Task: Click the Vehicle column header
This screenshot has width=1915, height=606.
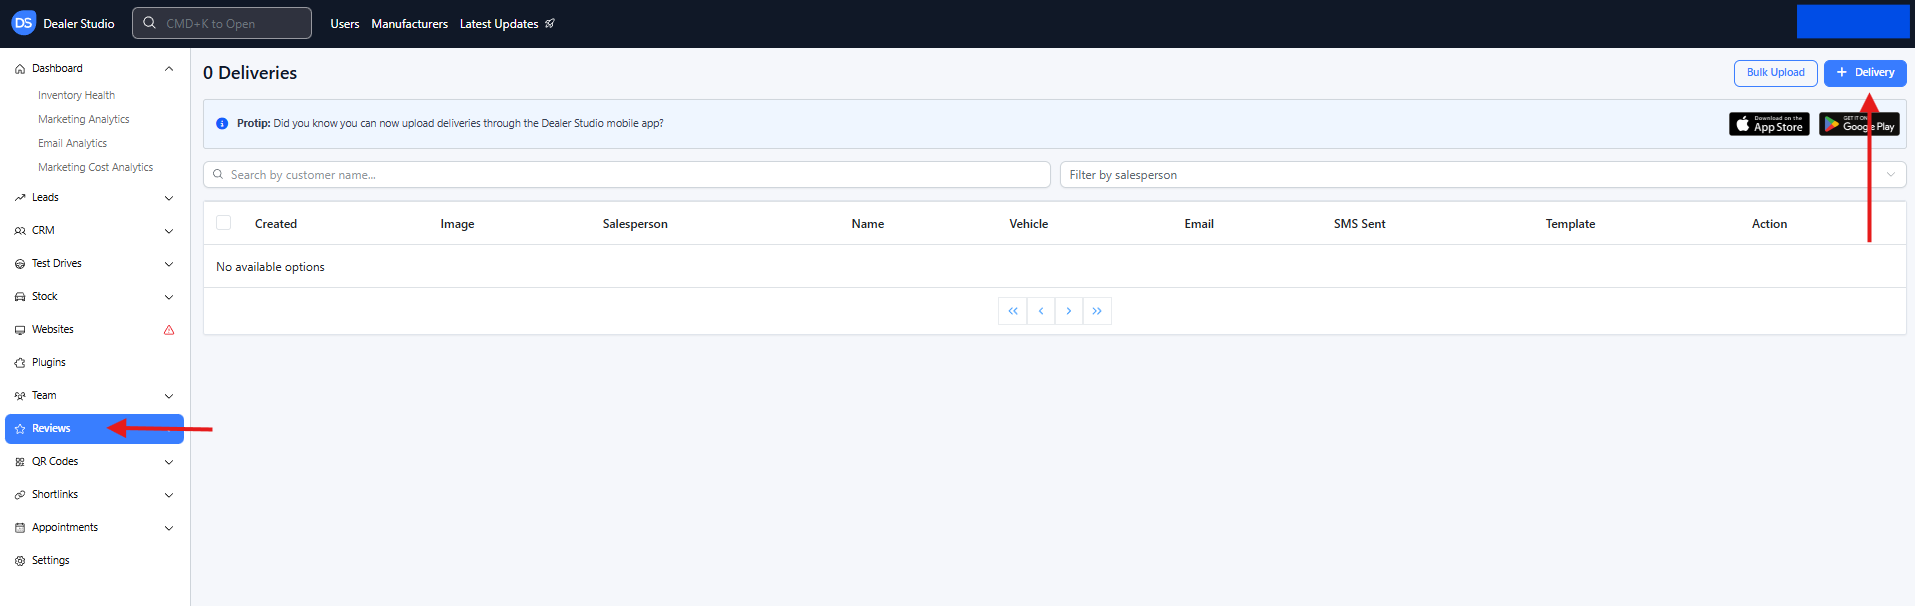Action: [x=1029, y=224]
